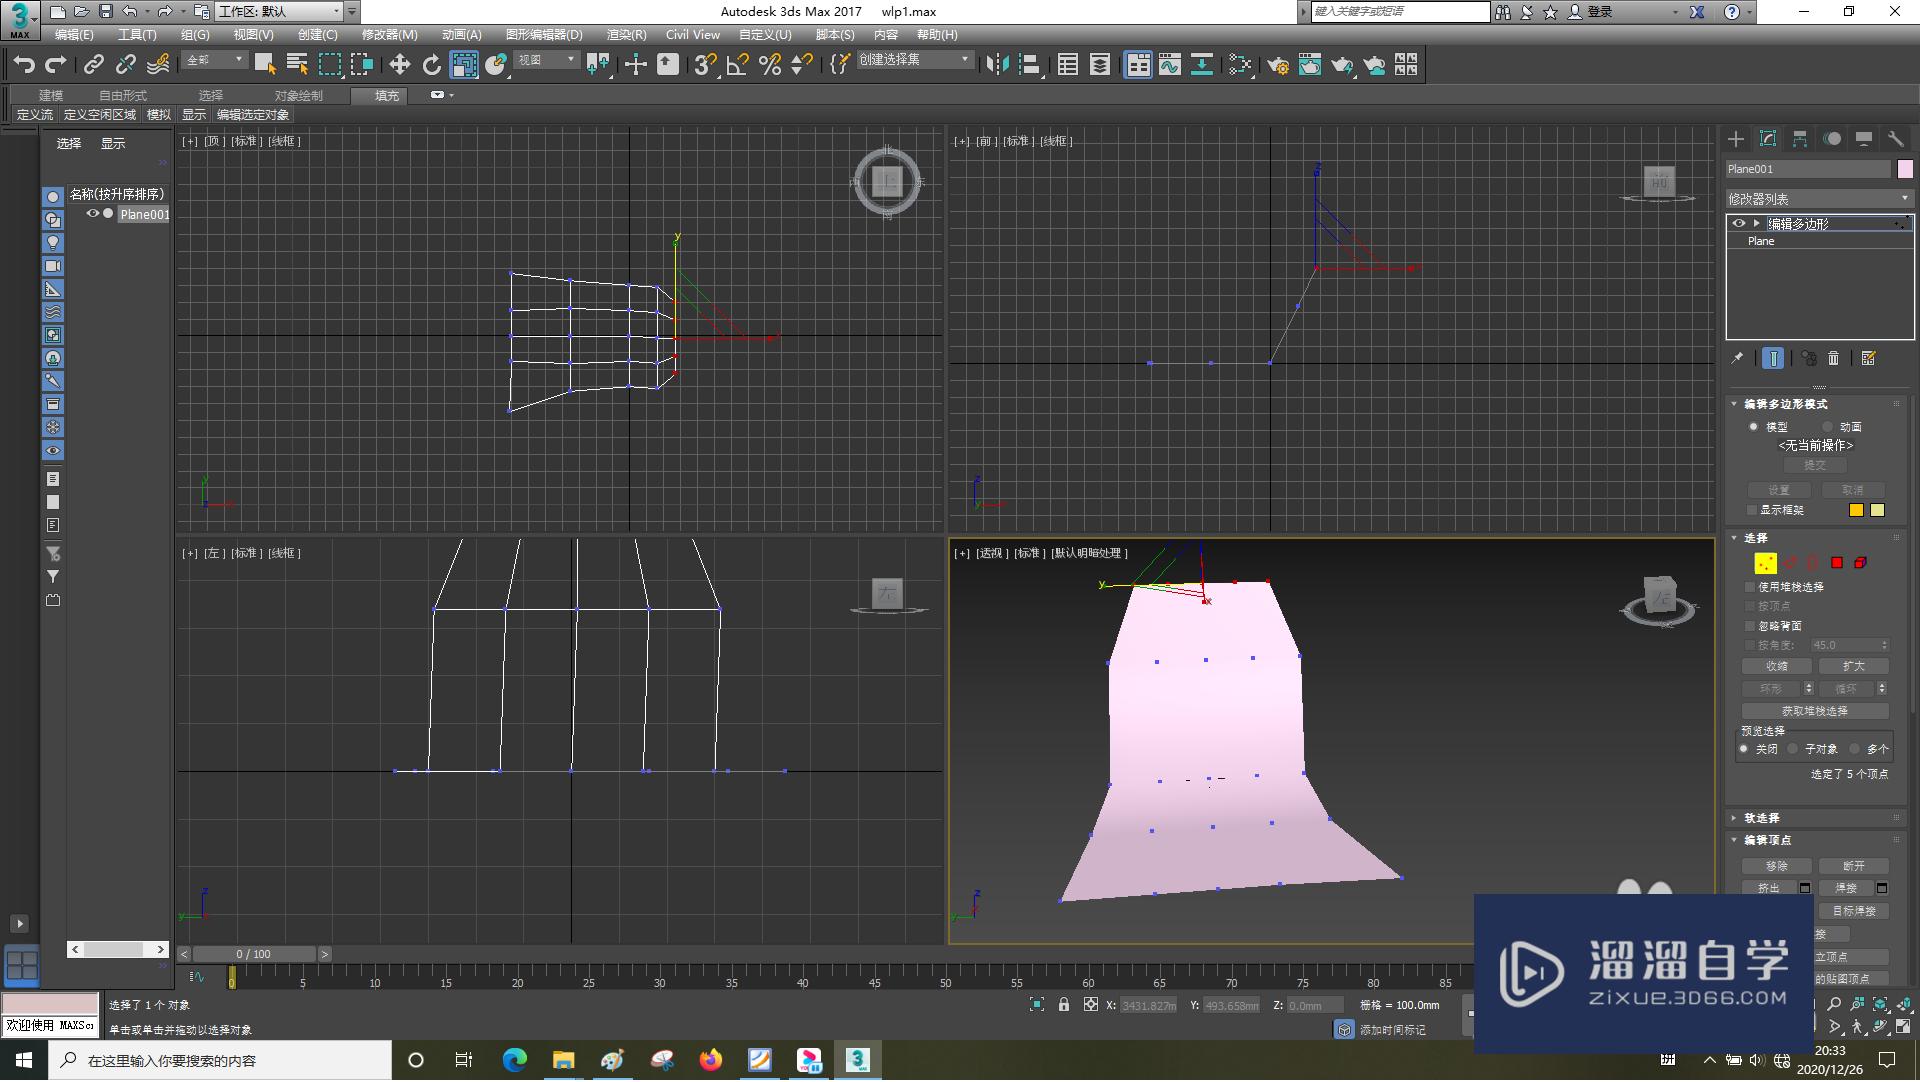Toggle the 3D Snaps button
The width and height of the screenshot is (1920, 1082).
705,65
